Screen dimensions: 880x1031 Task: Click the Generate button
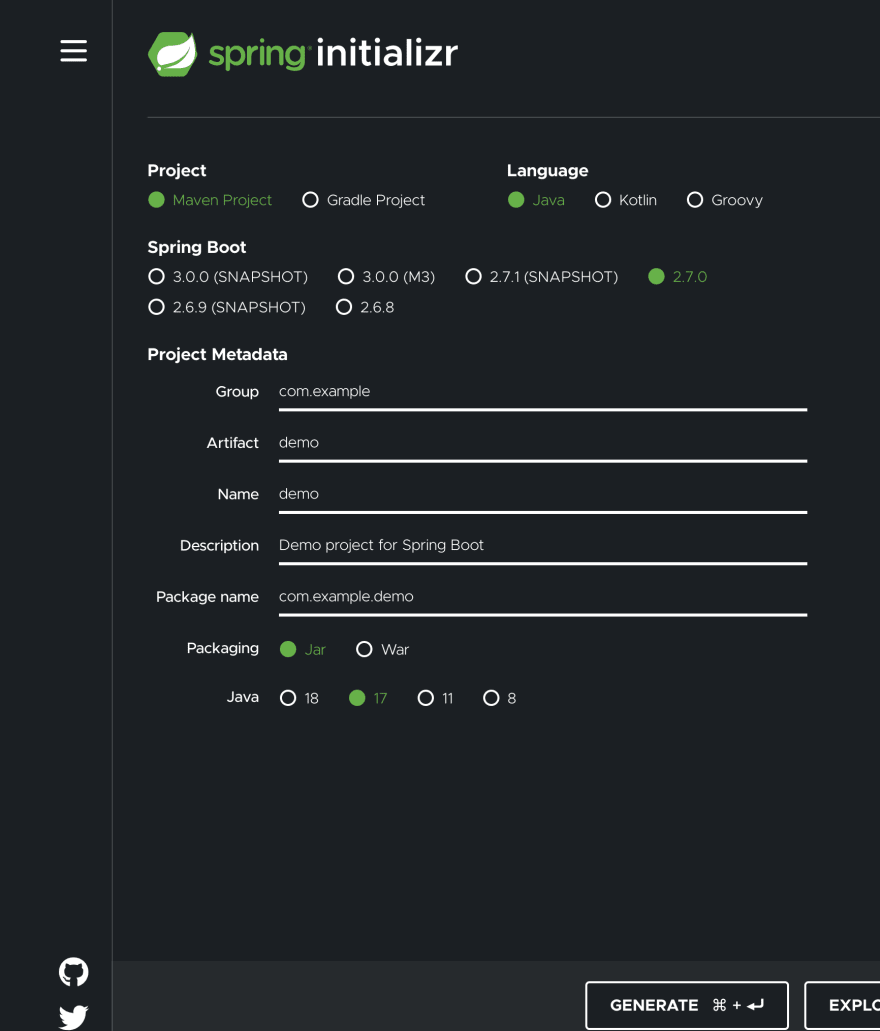pos(687,1005)
